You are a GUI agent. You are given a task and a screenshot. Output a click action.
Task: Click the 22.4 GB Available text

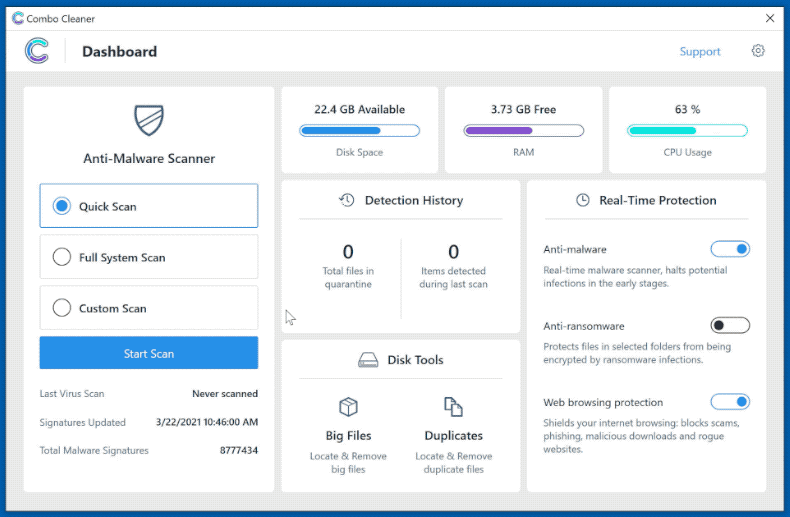pos(359,109)
